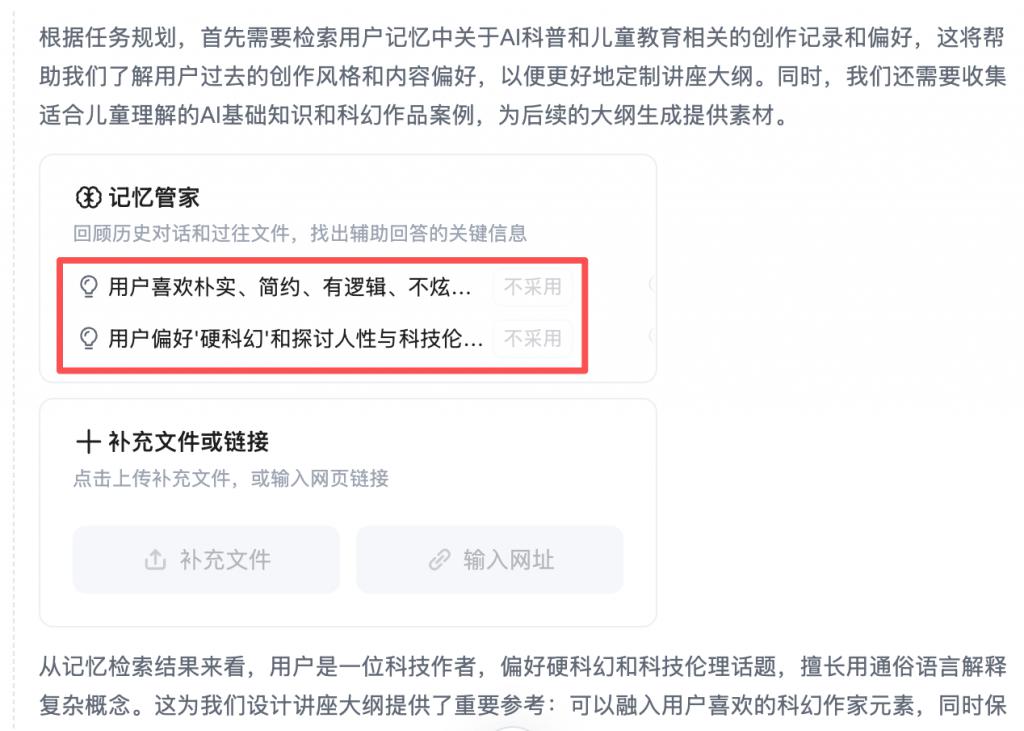Viewport: 1024px width, 731px height.
Task: Reject the 用户喜欢朴实 memory via 不采用
Action: click(x=532, y=286)
